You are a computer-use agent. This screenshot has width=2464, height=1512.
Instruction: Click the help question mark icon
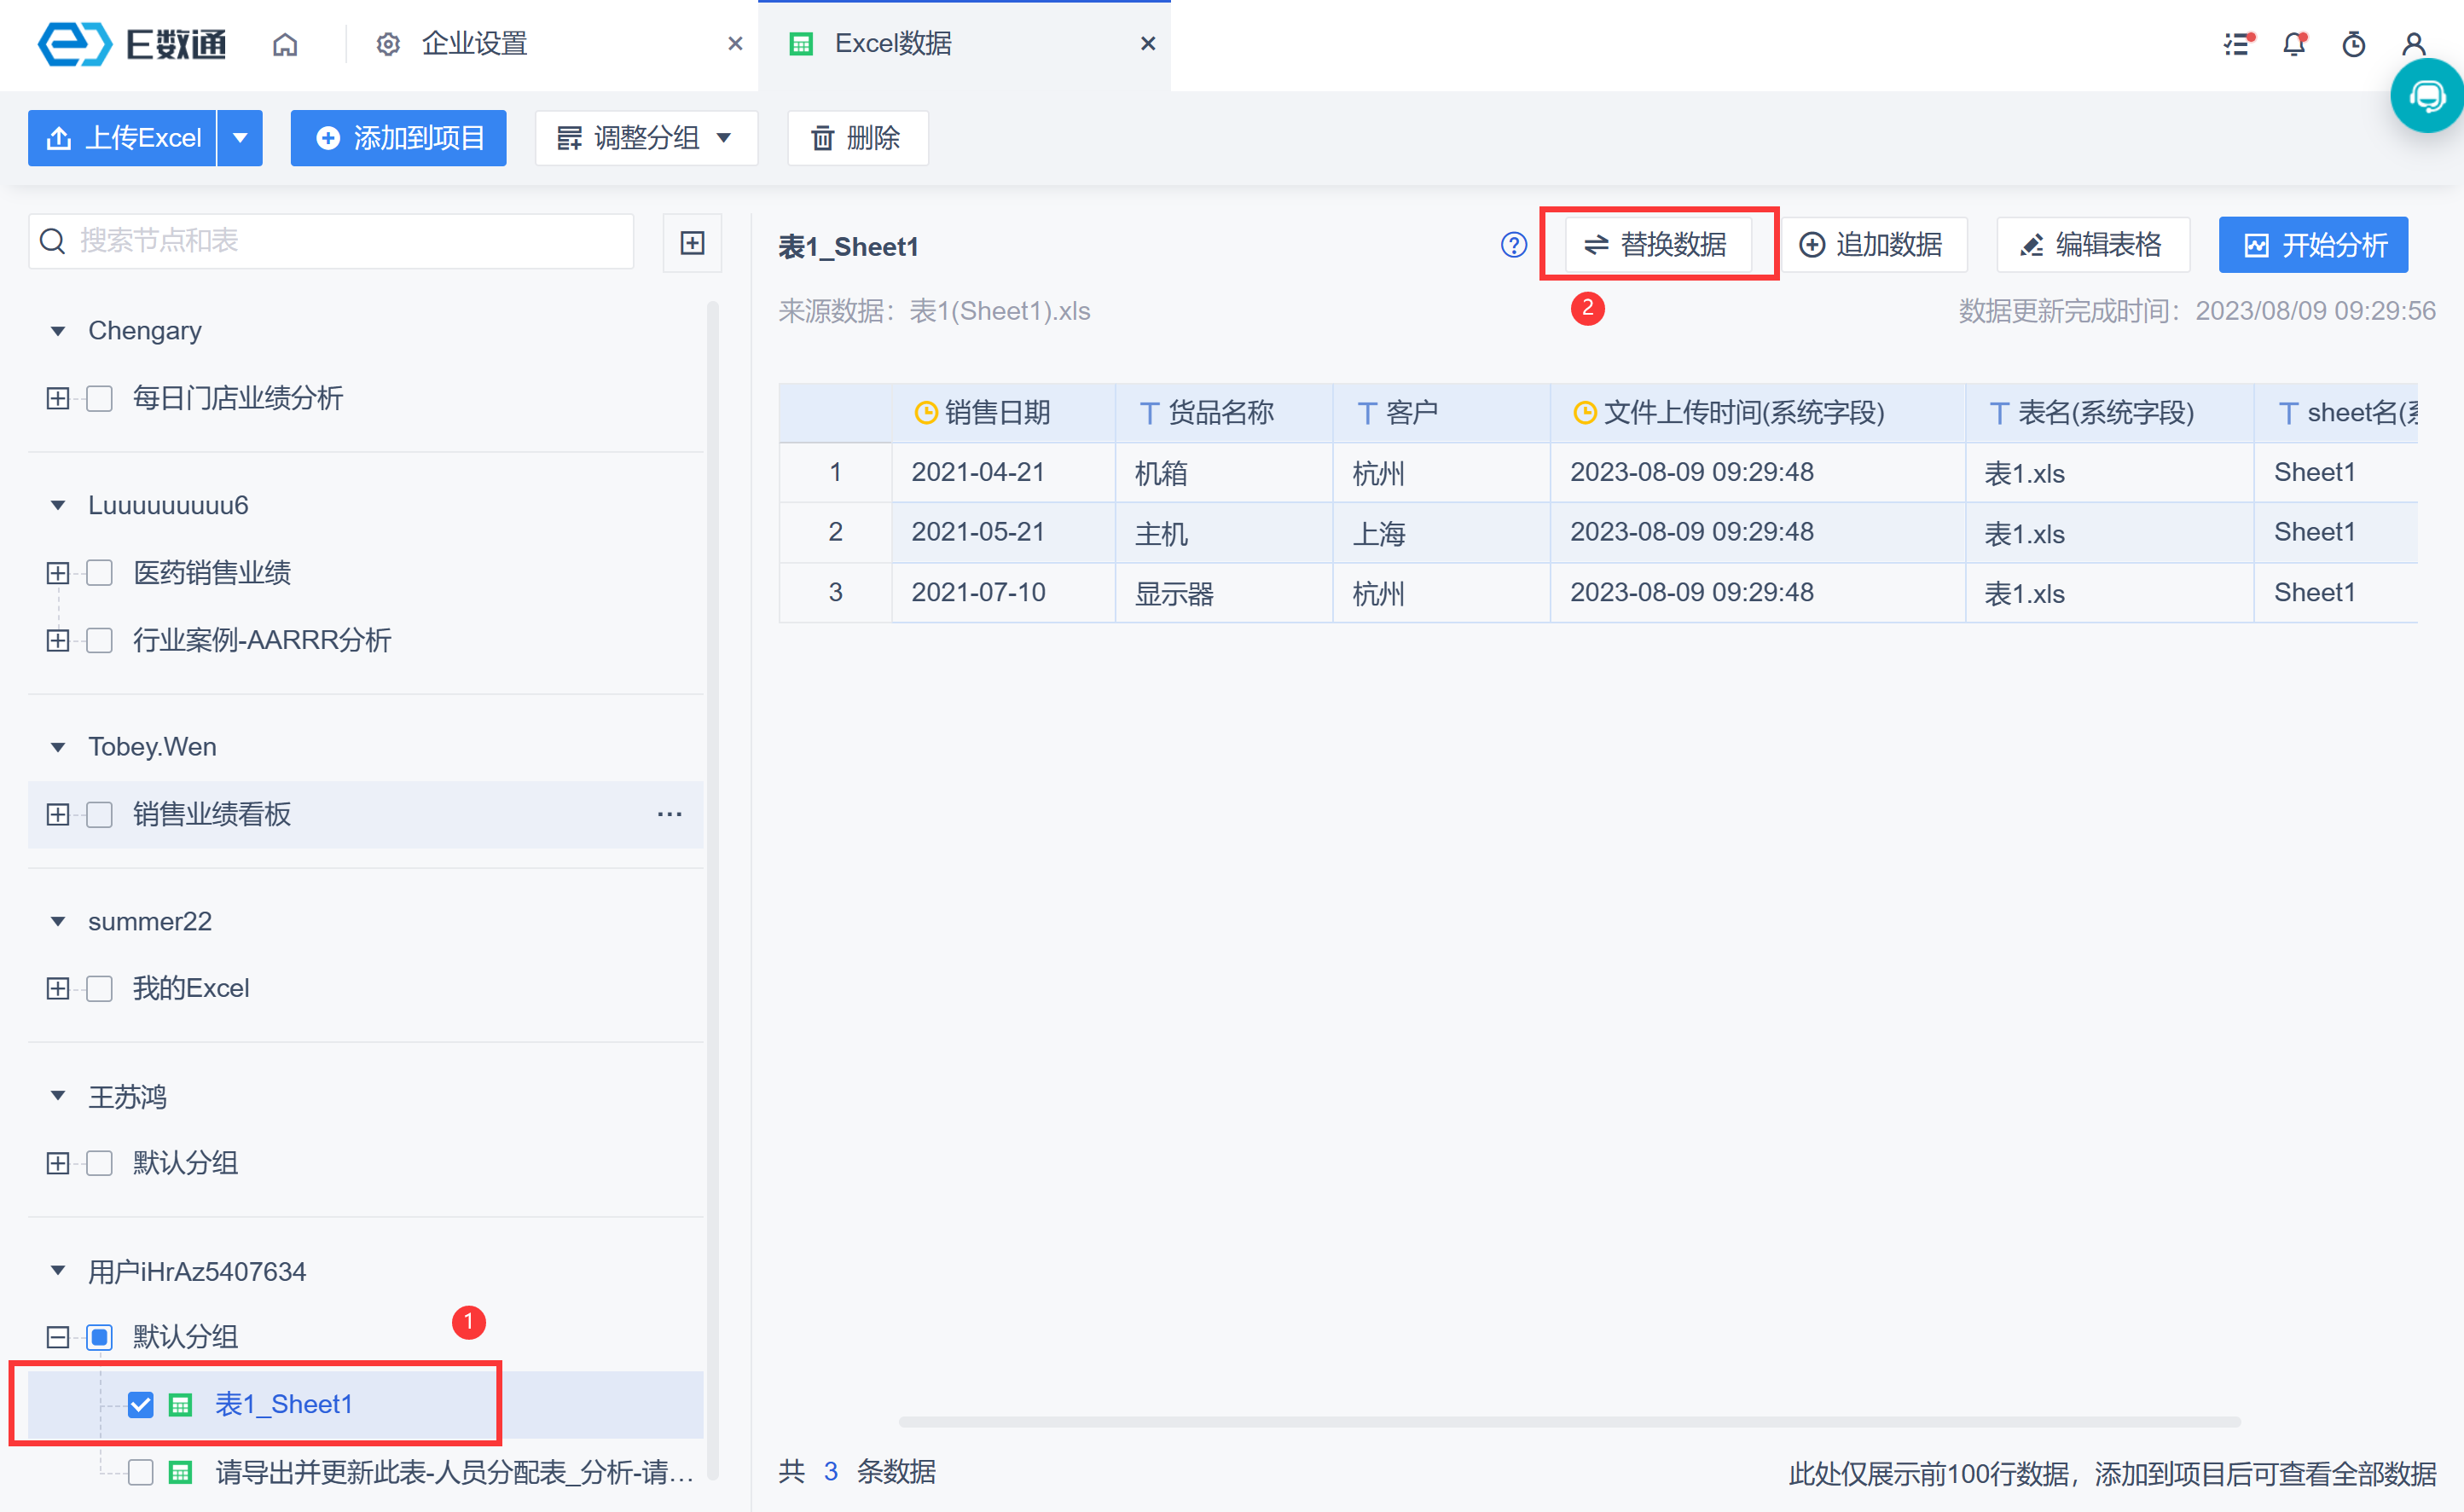[1513, 245]
